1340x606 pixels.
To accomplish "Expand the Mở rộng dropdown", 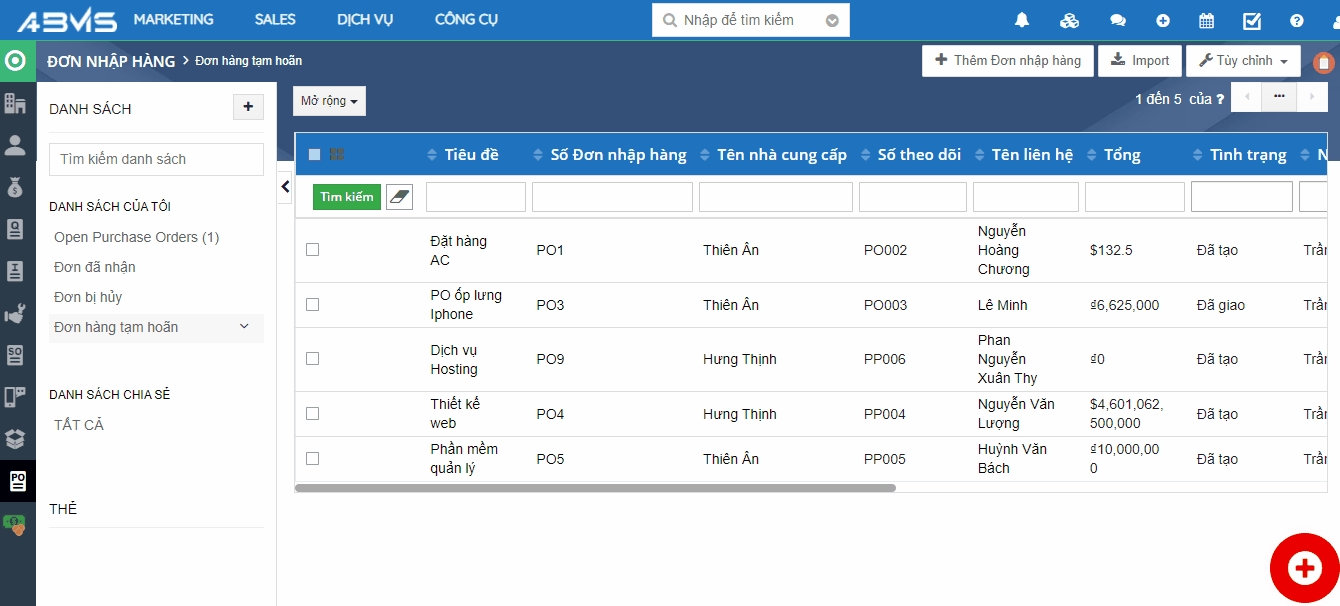I will click(329, 101).
